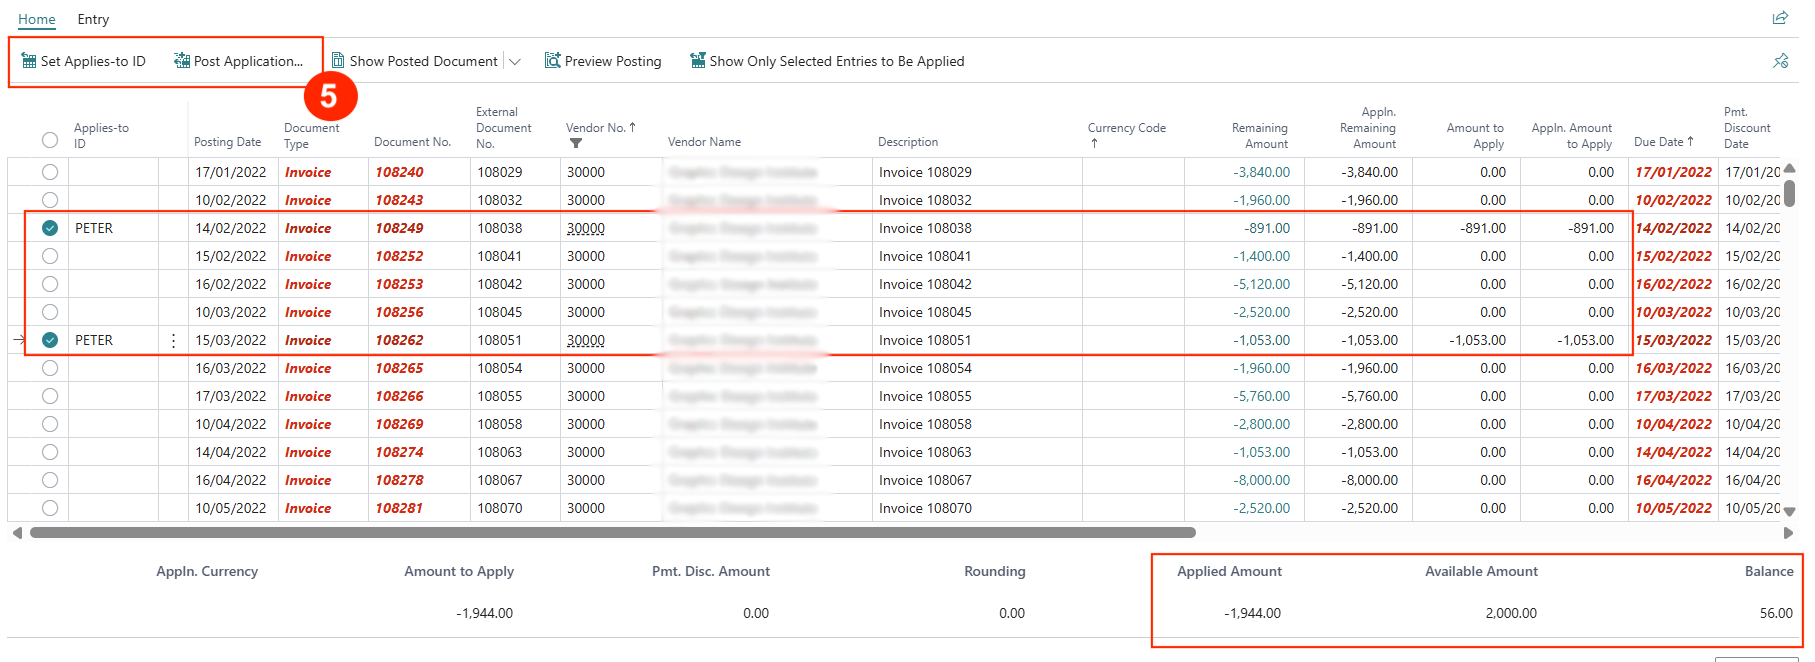Switch to the Entry tab
Viewport: 1815px width, 662px height.
[93, 19]
